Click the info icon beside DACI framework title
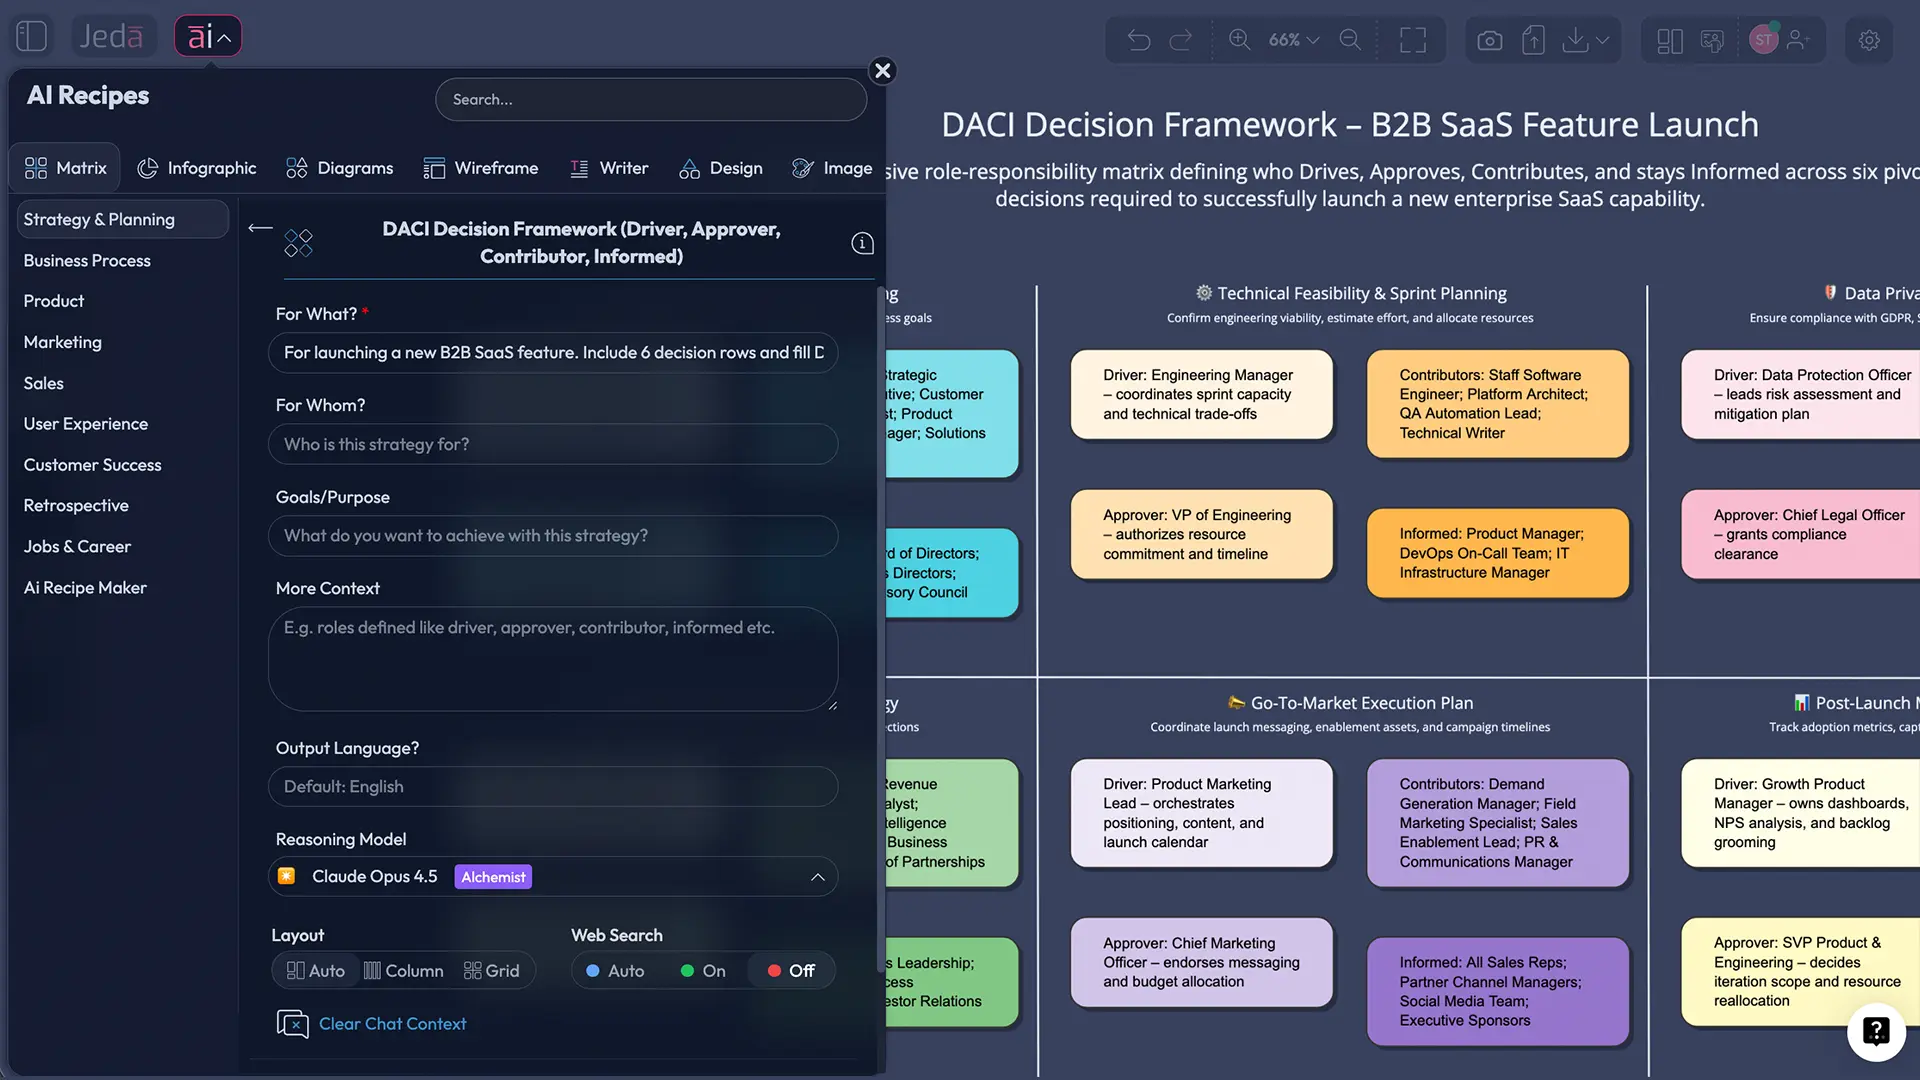 tap(861, 242)
